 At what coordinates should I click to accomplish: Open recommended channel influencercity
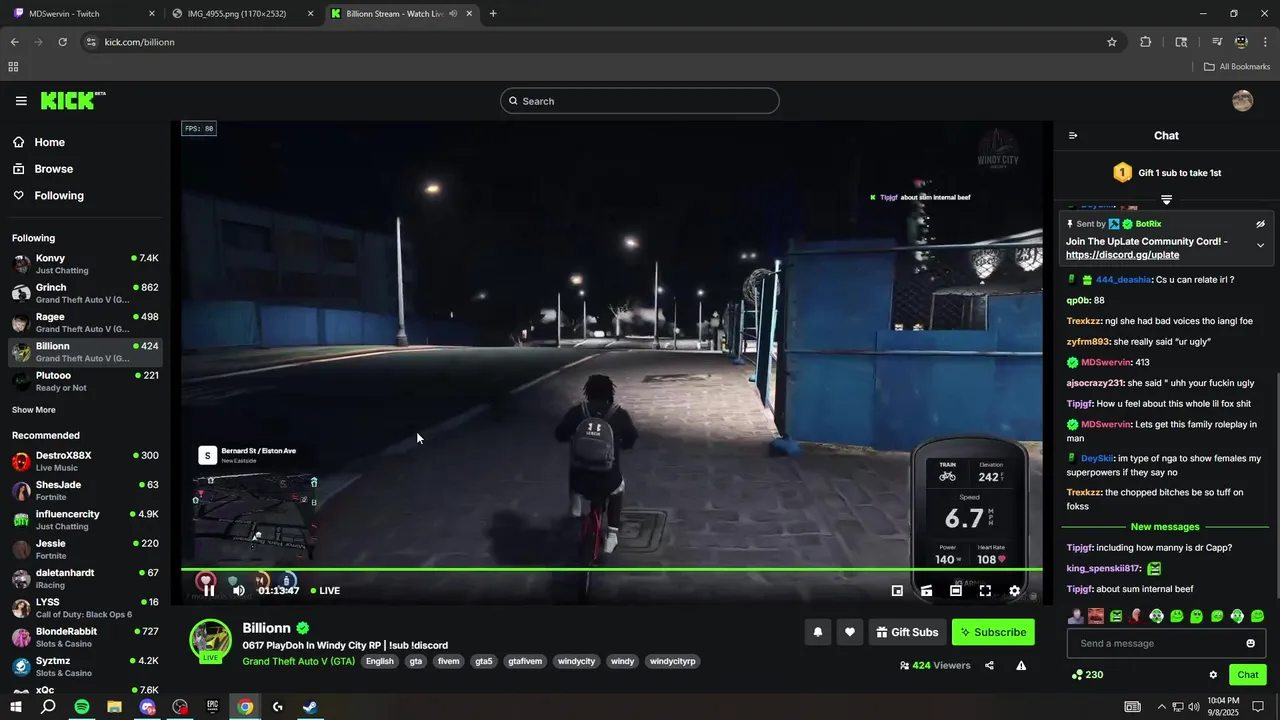pos(85,520)
